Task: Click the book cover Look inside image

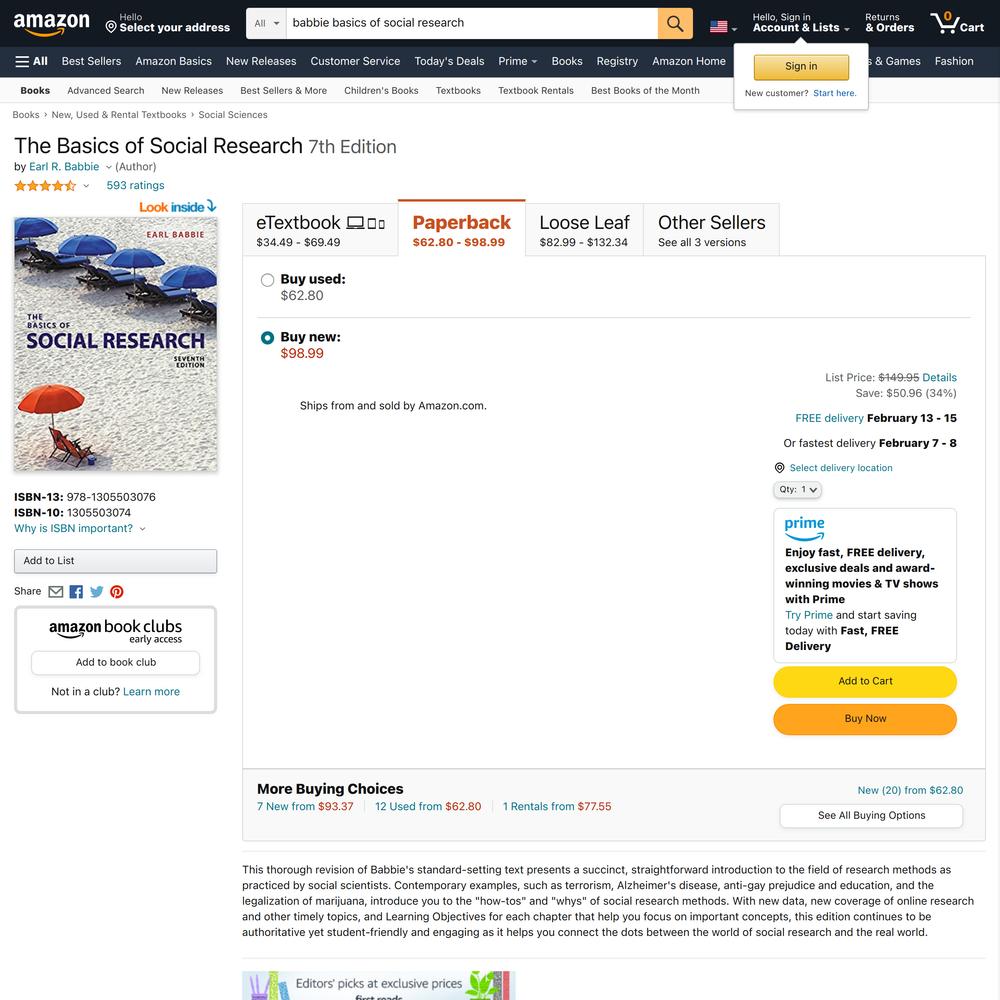Action: pyautogui.click(x=115, y=344)
